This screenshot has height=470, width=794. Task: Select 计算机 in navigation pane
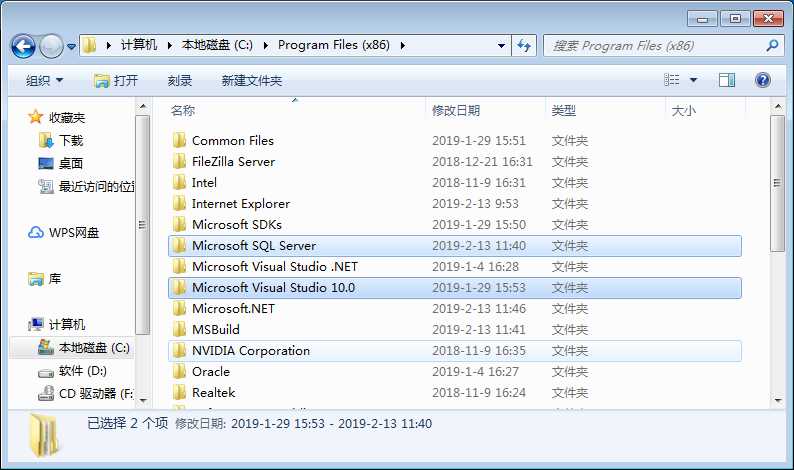56,324
